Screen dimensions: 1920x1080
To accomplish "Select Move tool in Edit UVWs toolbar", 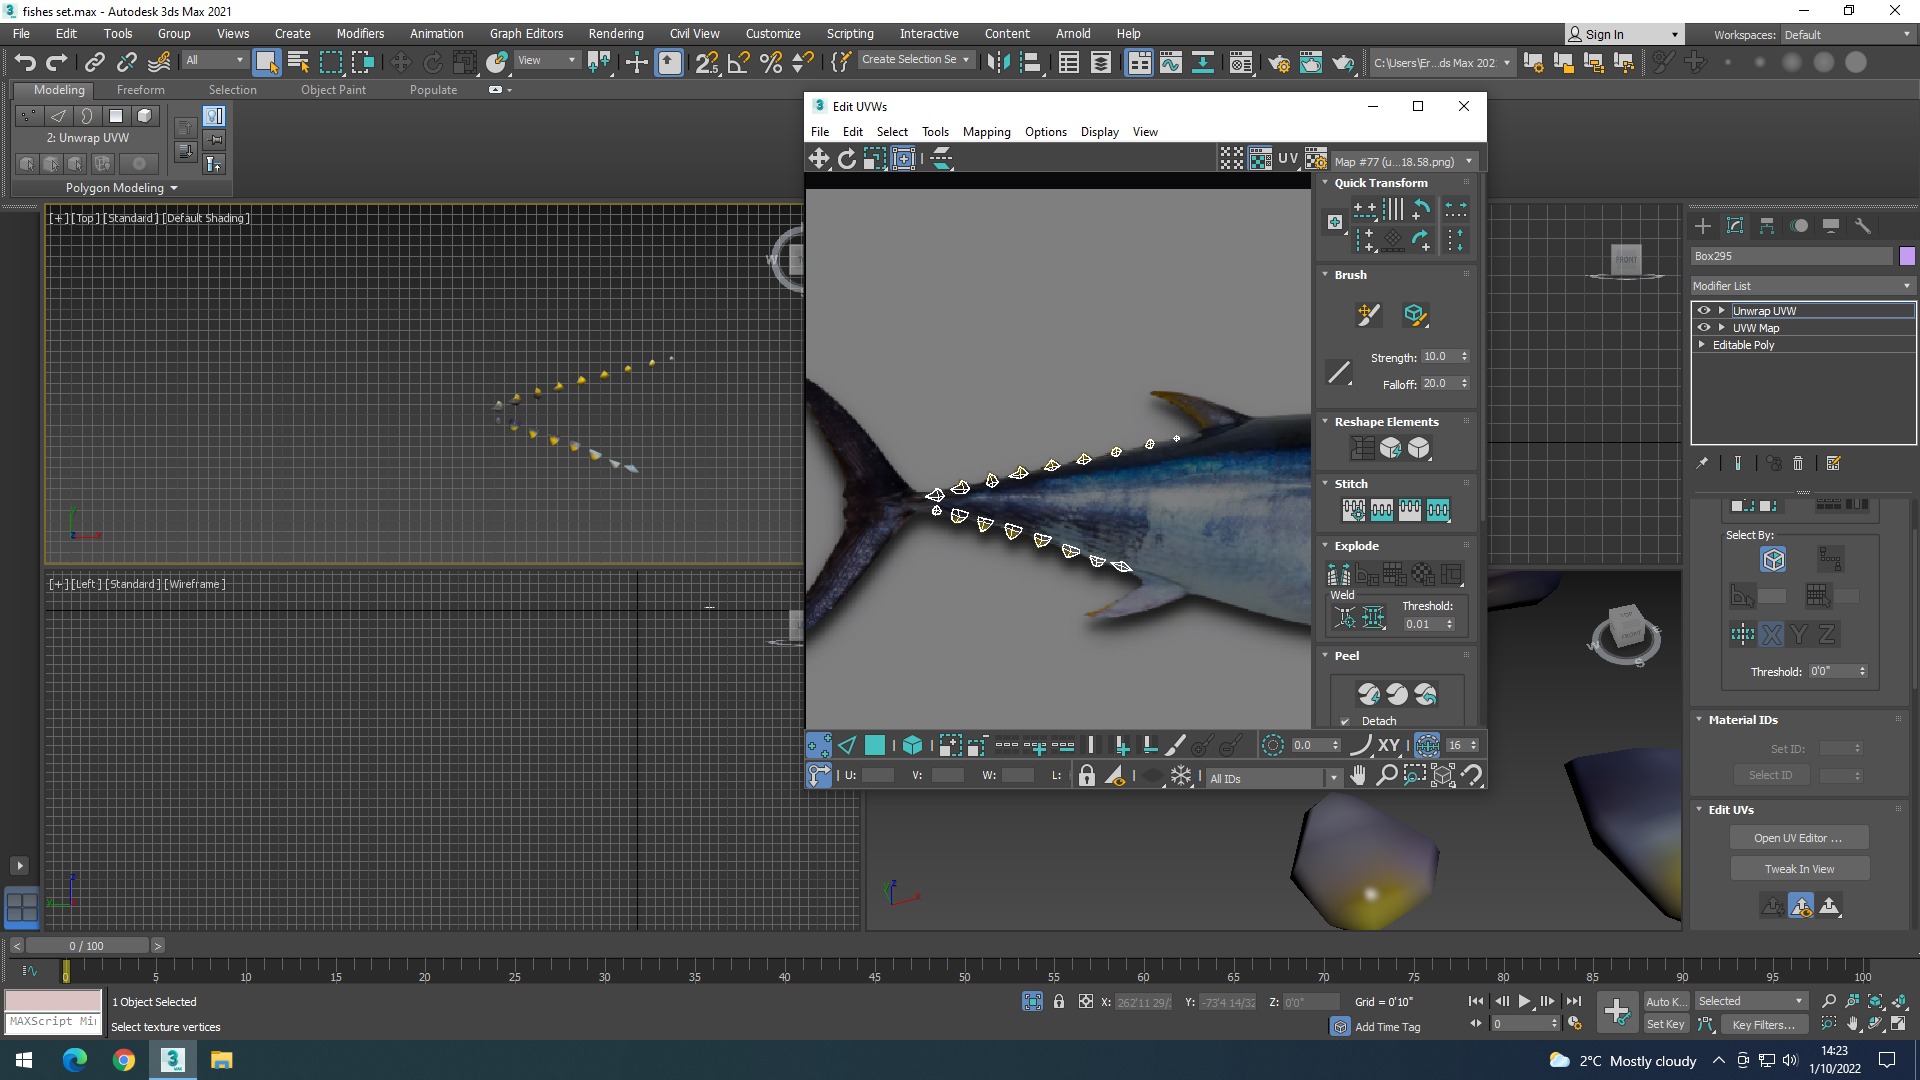I will [x=819, y=159].
